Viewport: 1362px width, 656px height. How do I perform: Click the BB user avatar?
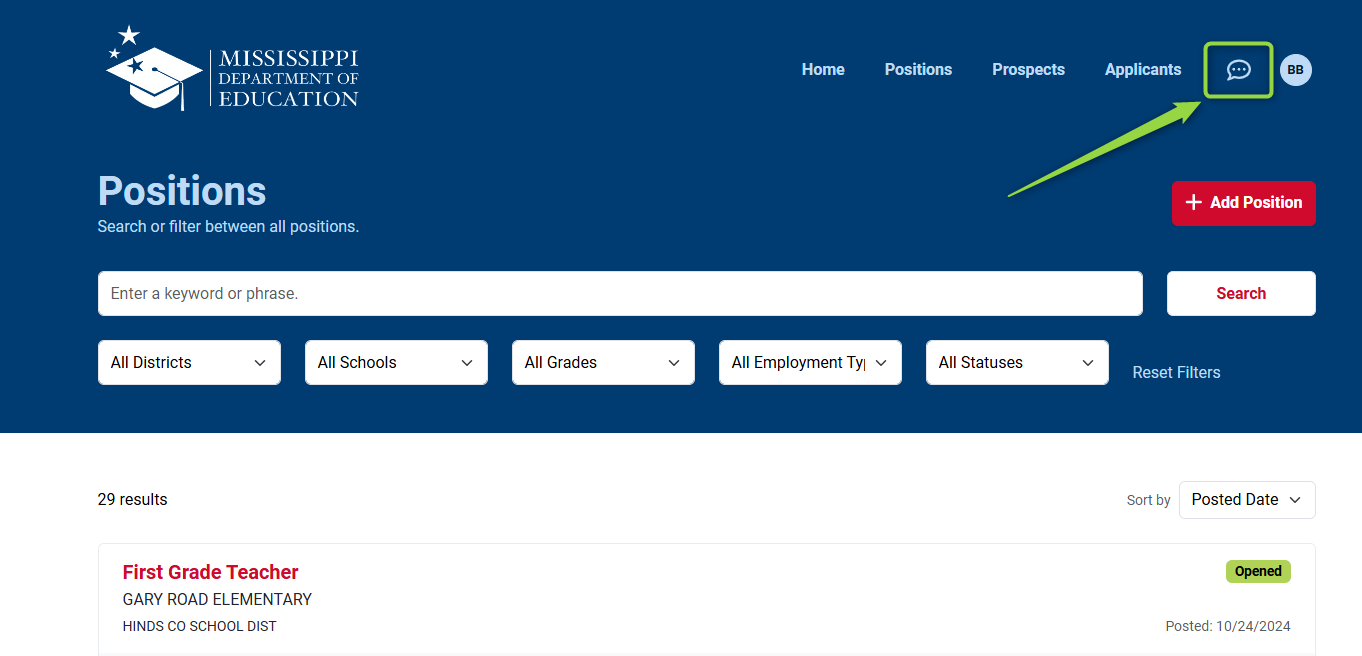(x=1295, y=70)
